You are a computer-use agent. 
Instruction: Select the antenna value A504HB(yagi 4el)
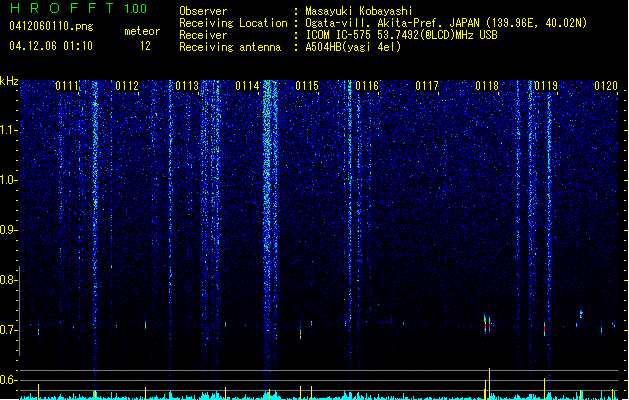coord(353,47)
